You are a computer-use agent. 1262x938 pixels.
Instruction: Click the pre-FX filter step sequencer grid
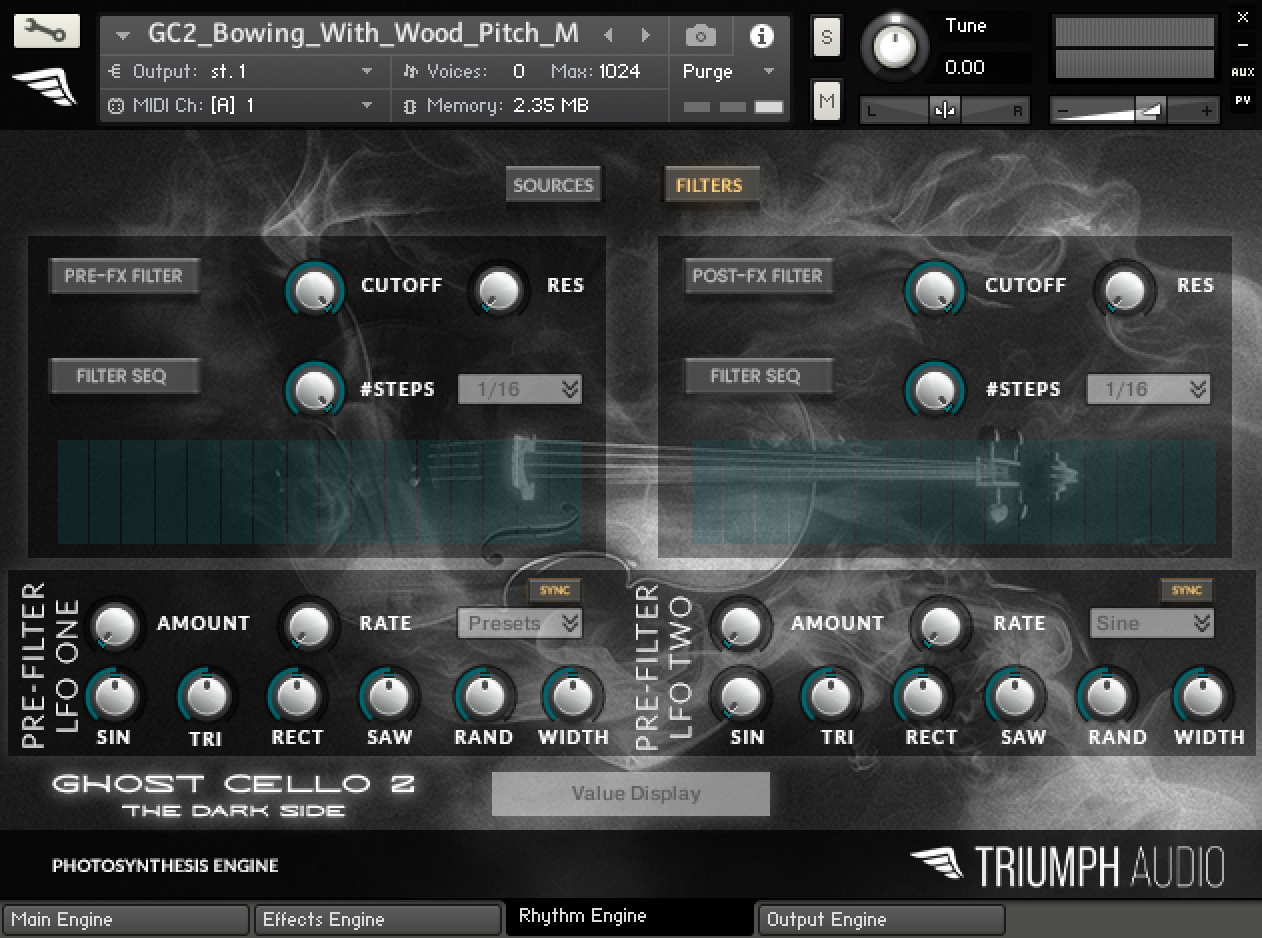click(x=320, y=492)
